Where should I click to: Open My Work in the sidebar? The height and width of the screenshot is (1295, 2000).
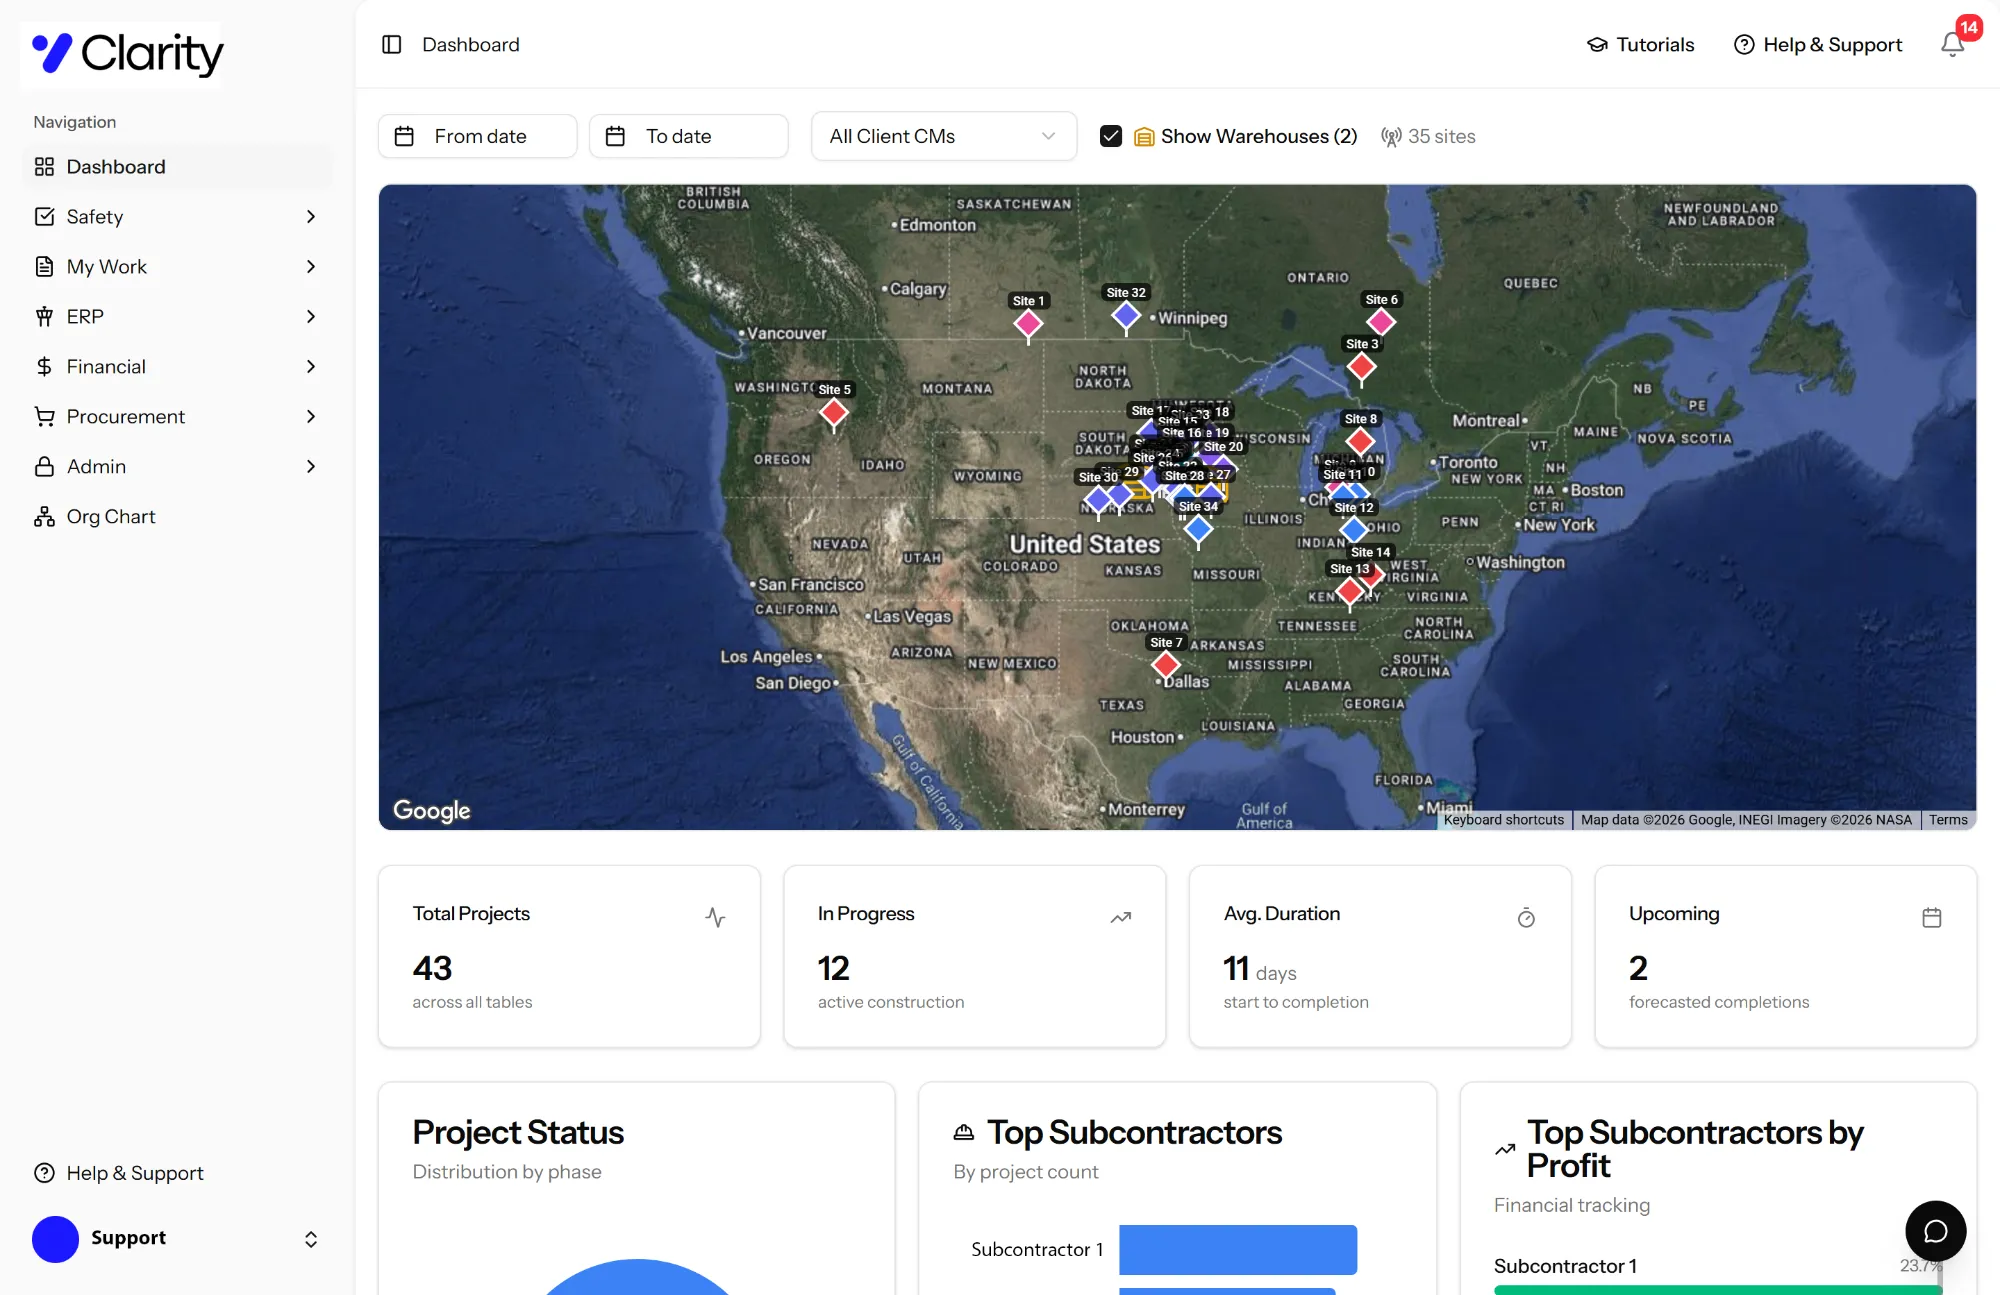[177, 267]
